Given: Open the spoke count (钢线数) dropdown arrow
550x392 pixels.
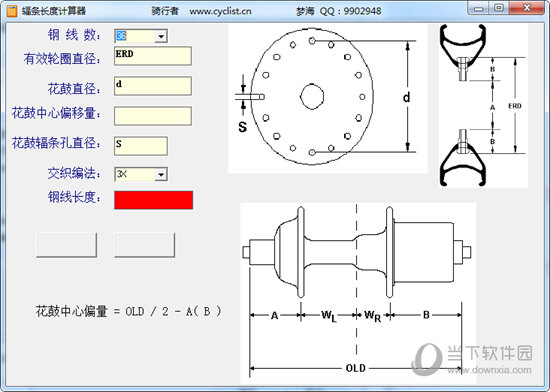Looking at the screenshot, I should tap(161, 36).
